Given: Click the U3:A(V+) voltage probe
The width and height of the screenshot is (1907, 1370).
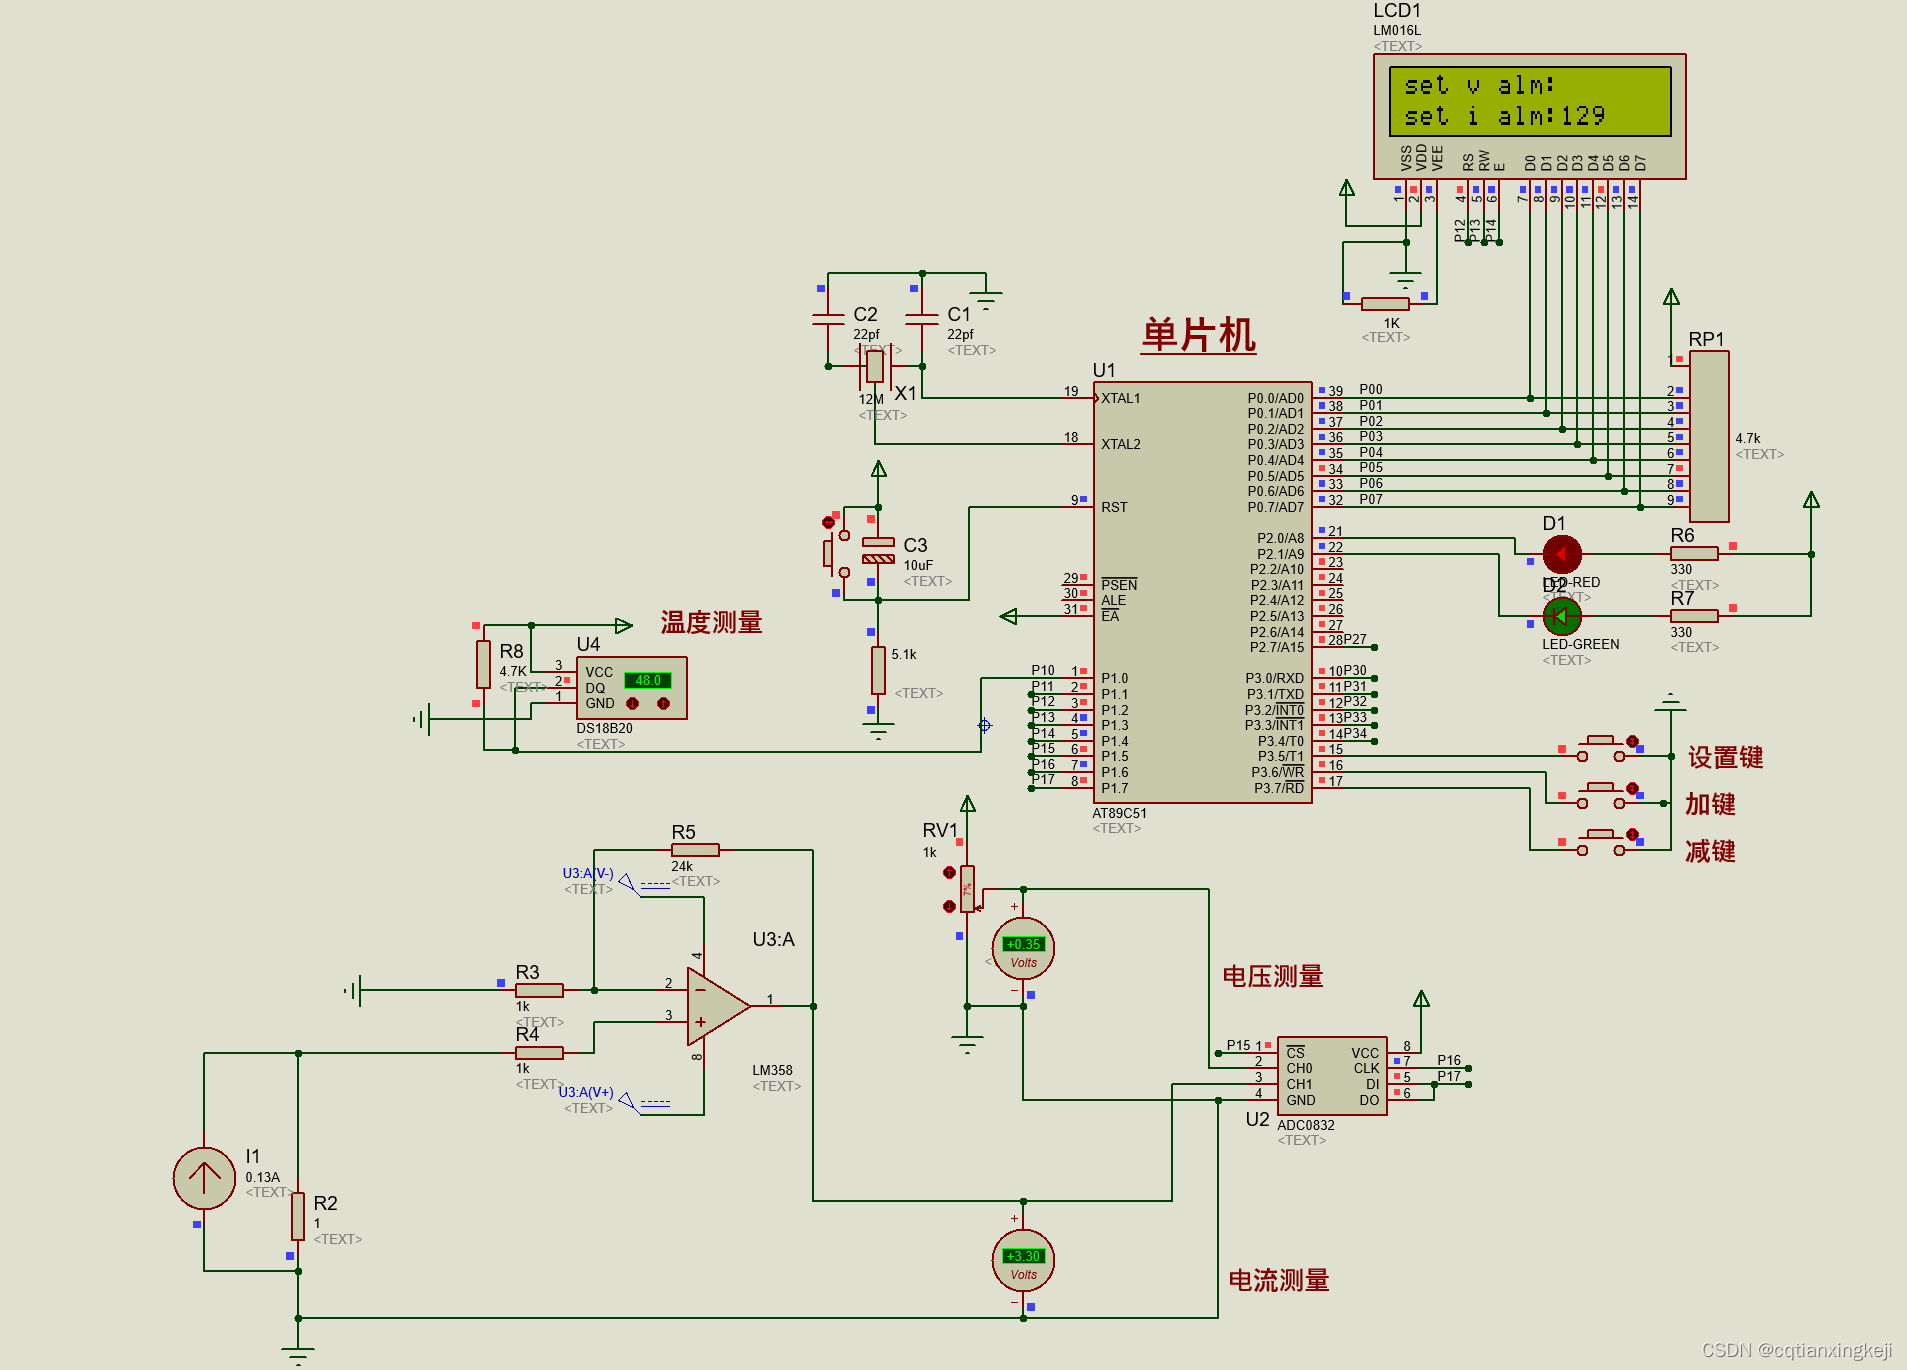Looking at the screenshot, I should click(x=628, y=1102).
